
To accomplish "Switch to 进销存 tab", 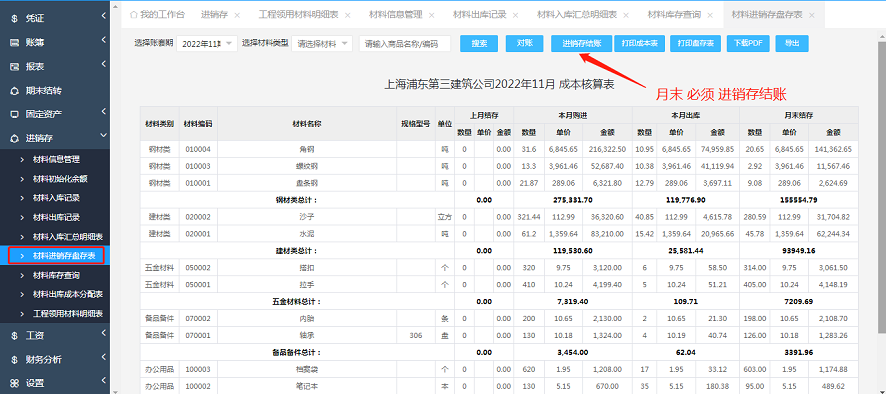I will (214, 15).
